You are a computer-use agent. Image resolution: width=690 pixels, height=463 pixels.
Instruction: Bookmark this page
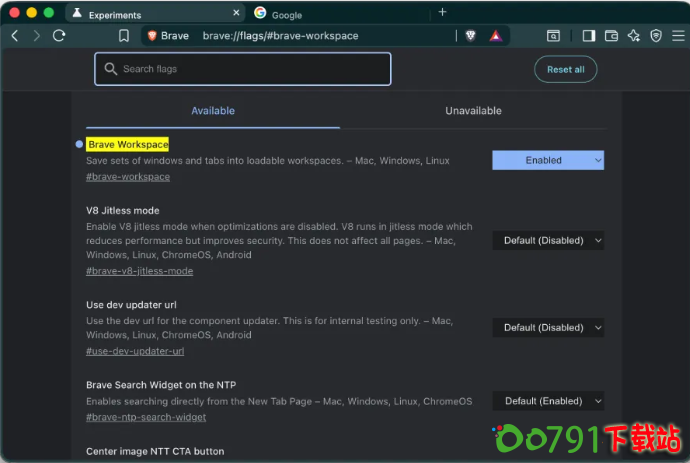point(124,36)
